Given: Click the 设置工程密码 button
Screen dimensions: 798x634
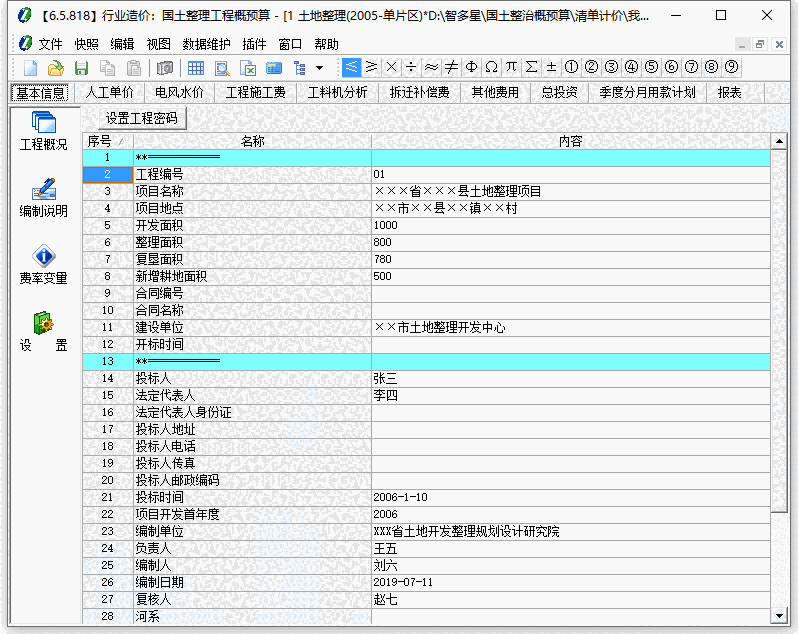Looking at the screenshot, I should pyautogui.click(x=141, y=118).
